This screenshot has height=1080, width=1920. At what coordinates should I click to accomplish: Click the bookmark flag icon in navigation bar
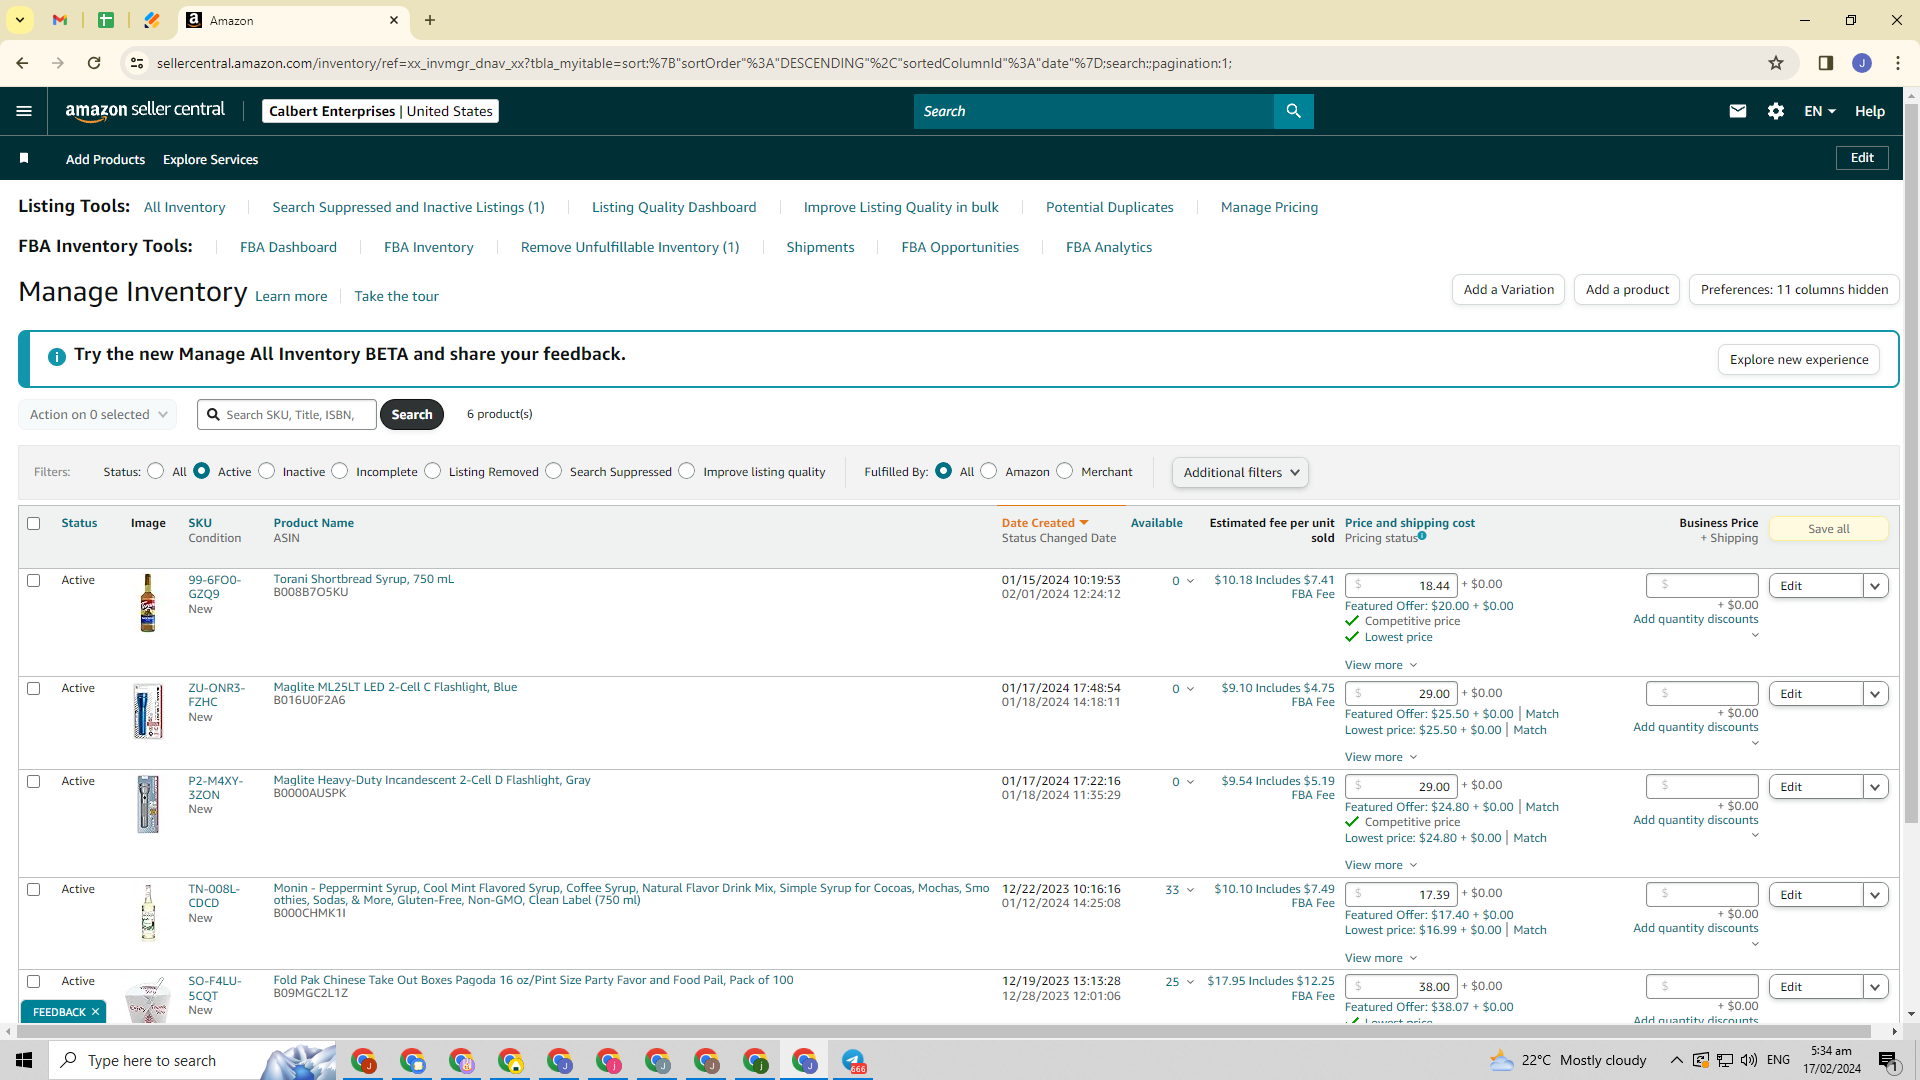[x=24, y=158]
